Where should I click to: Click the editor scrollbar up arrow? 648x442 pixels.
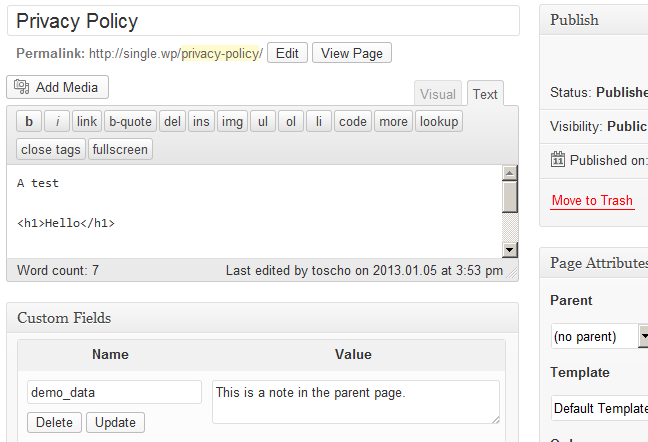pyautogui.click(x=510, y=173)
